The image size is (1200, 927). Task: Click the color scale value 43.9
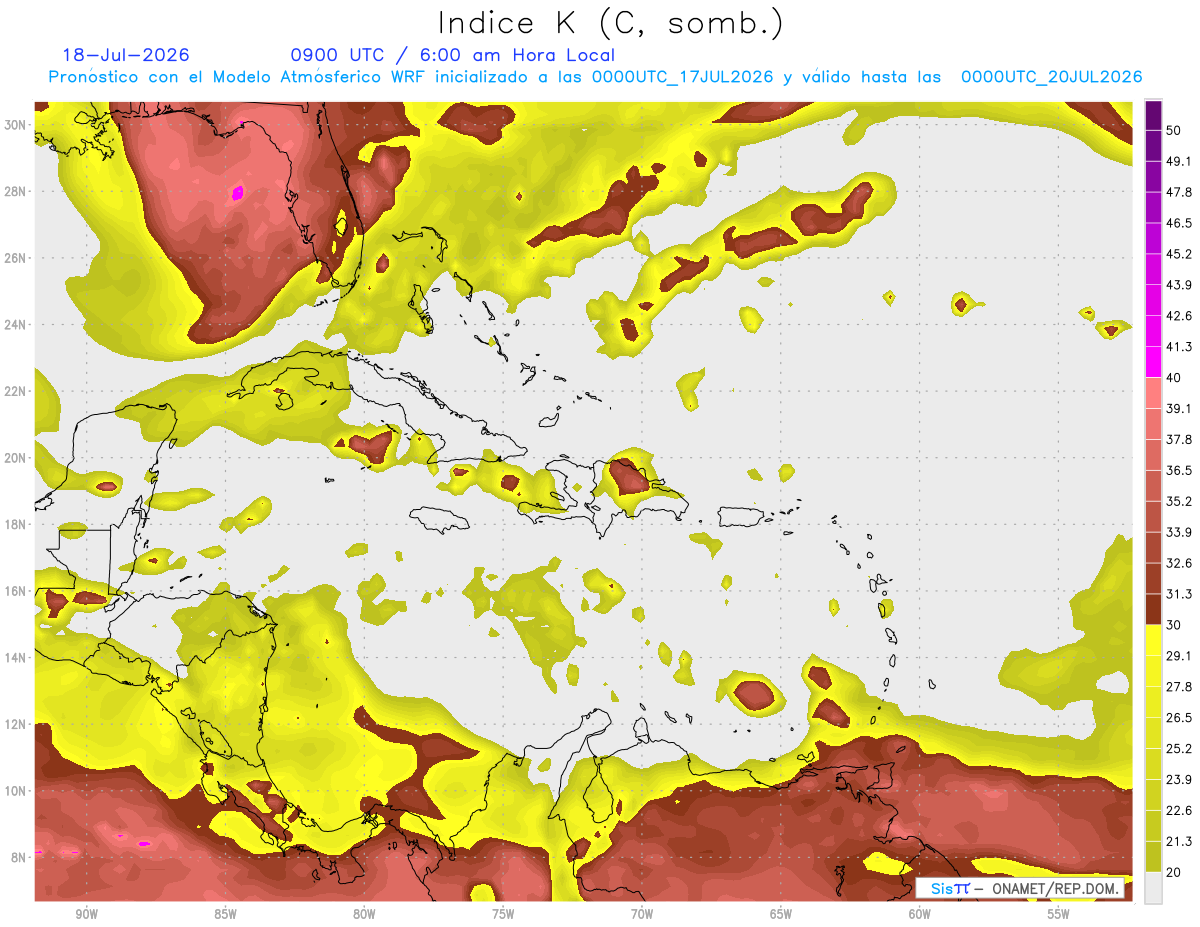tap(1179, 285)
